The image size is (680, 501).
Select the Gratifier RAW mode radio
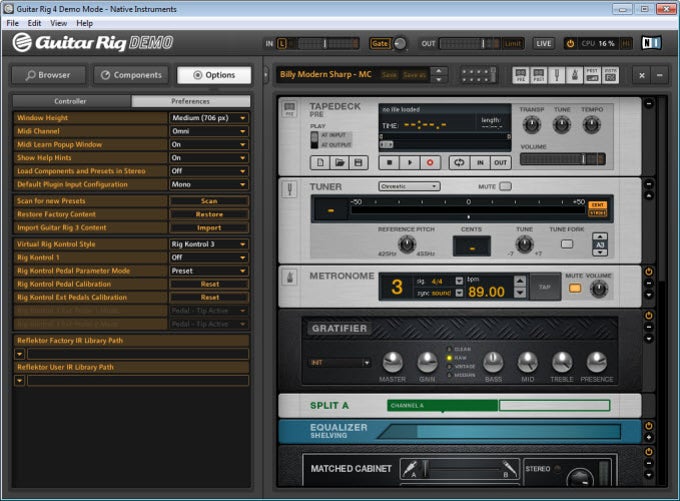point(449,358)
